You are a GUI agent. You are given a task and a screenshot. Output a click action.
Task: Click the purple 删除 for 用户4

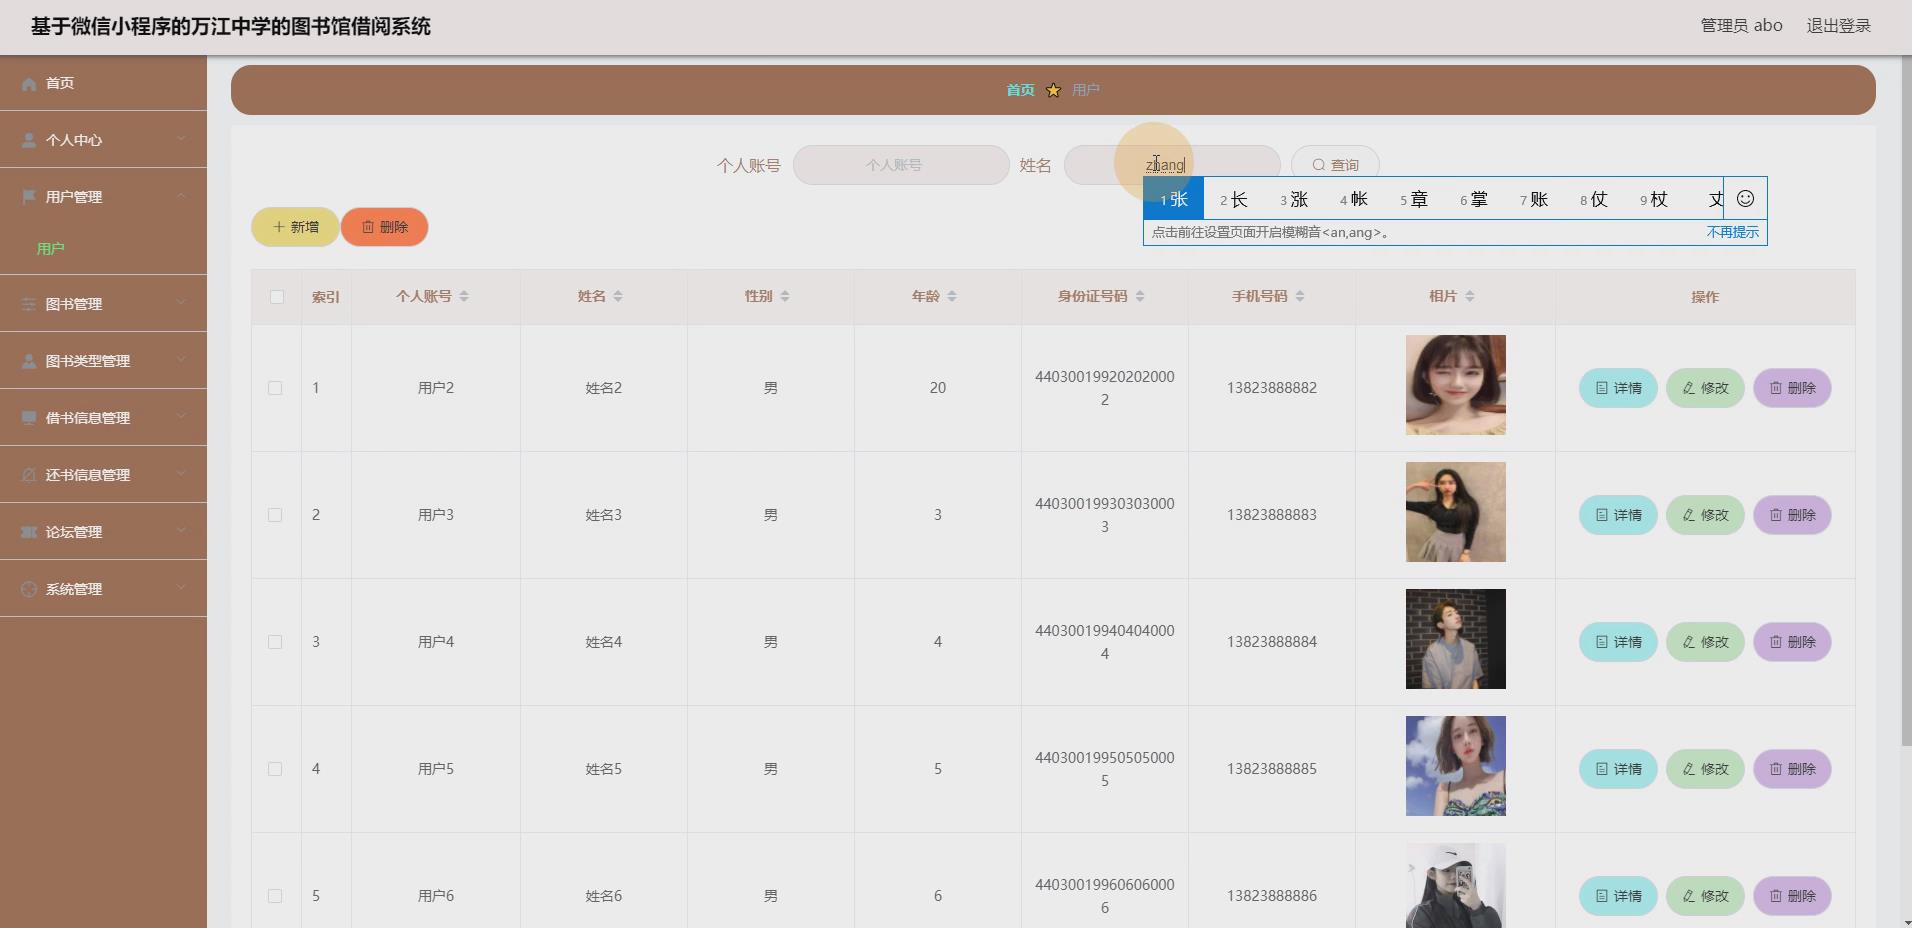tap(1792, 642)
